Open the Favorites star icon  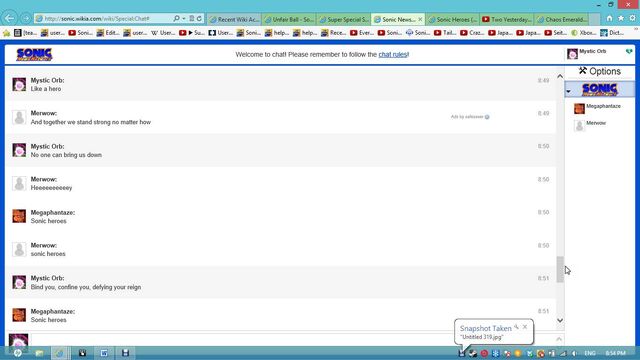coord(621,18)
